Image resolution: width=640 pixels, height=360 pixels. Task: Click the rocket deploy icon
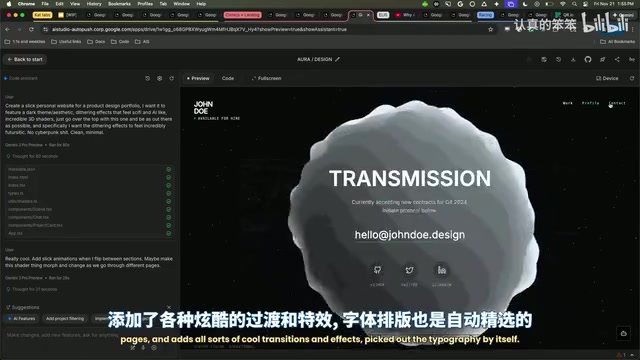[602, 60]
